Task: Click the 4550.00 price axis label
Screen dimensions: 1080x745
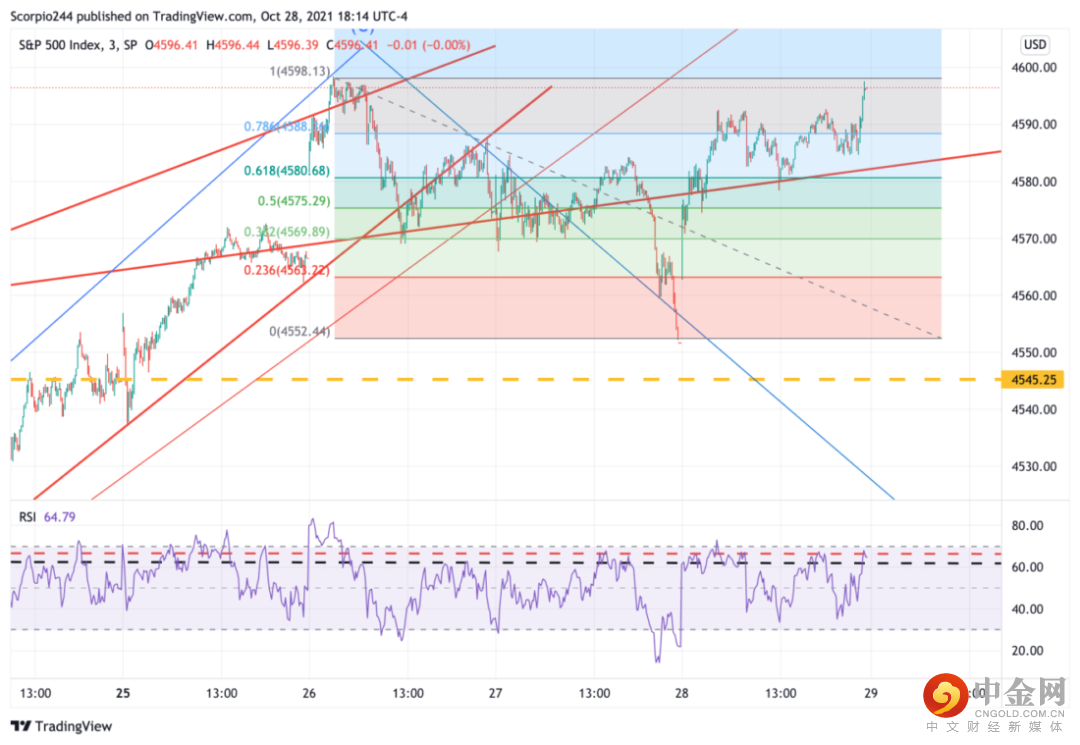Action: (x=1034, y=353)
